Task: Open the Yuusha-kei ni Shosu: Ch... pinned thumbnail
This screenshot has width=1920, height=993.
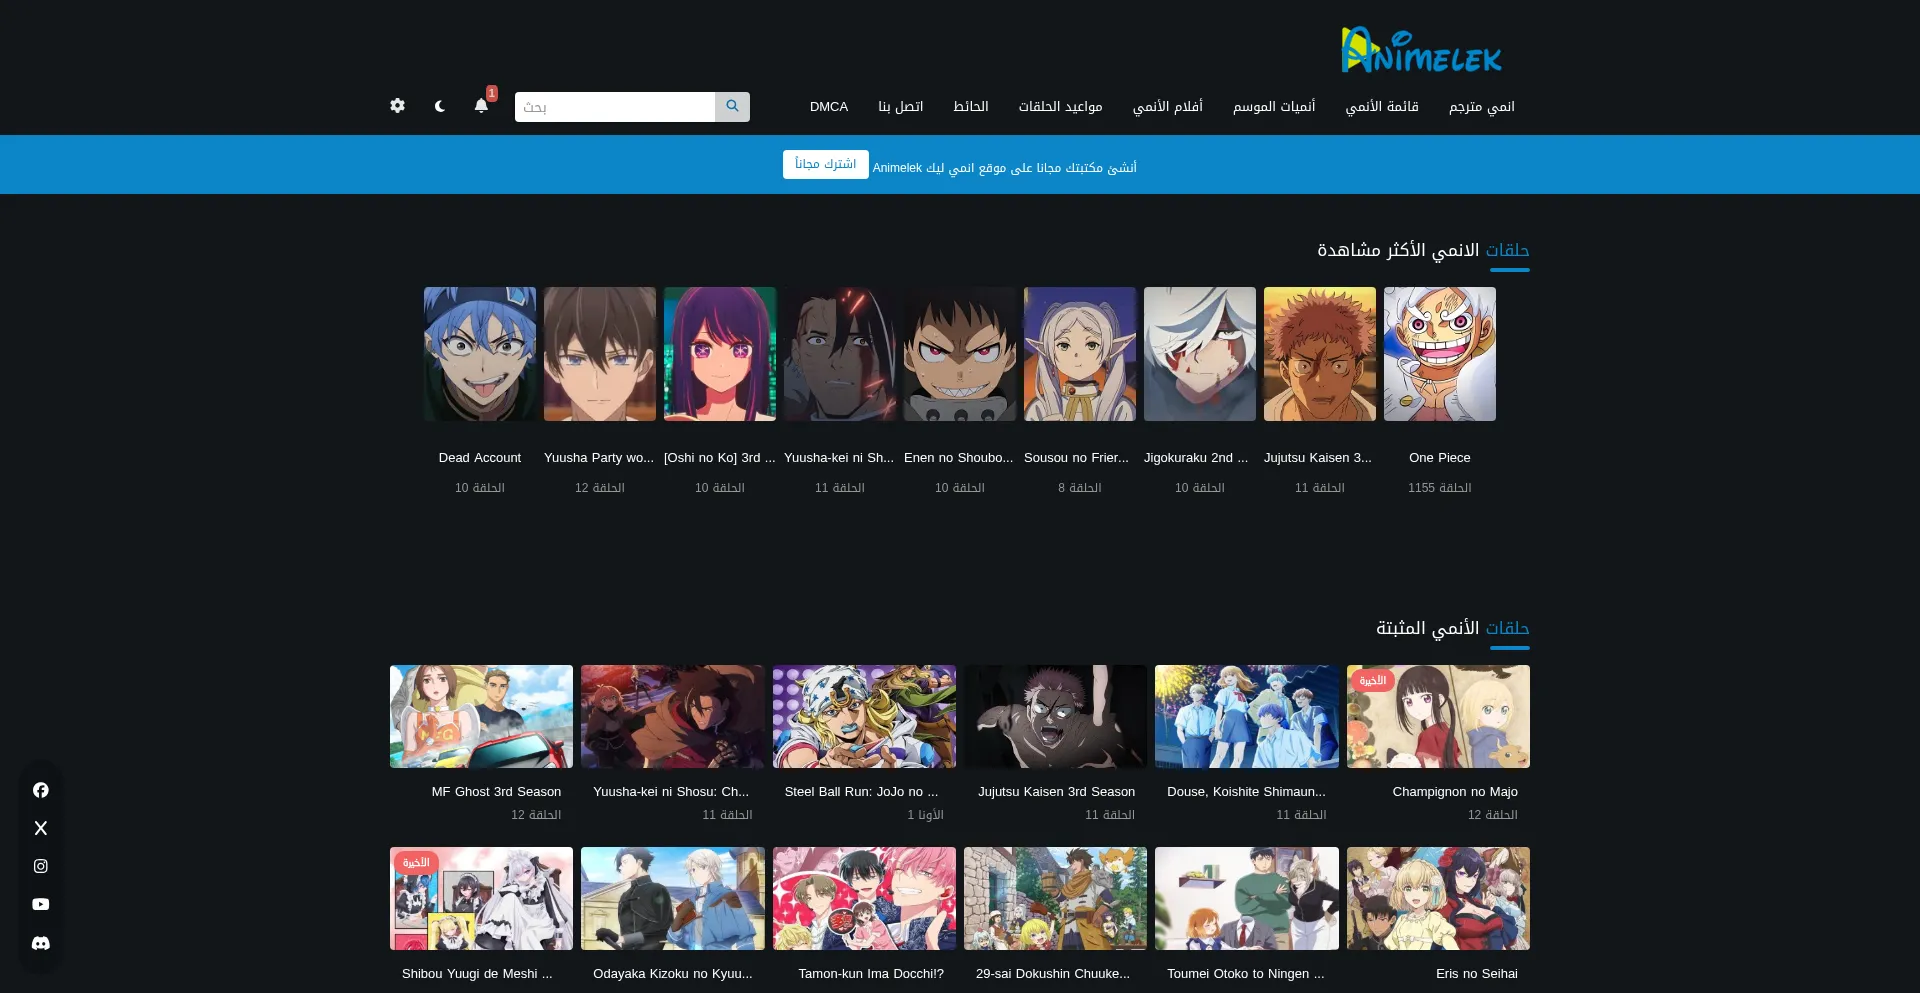Action: 672,717
